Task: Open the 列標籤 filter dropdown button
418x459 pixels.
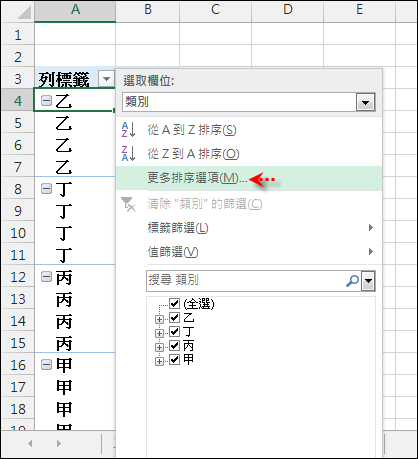Action: pyautogui.click(x=106, y=79)
